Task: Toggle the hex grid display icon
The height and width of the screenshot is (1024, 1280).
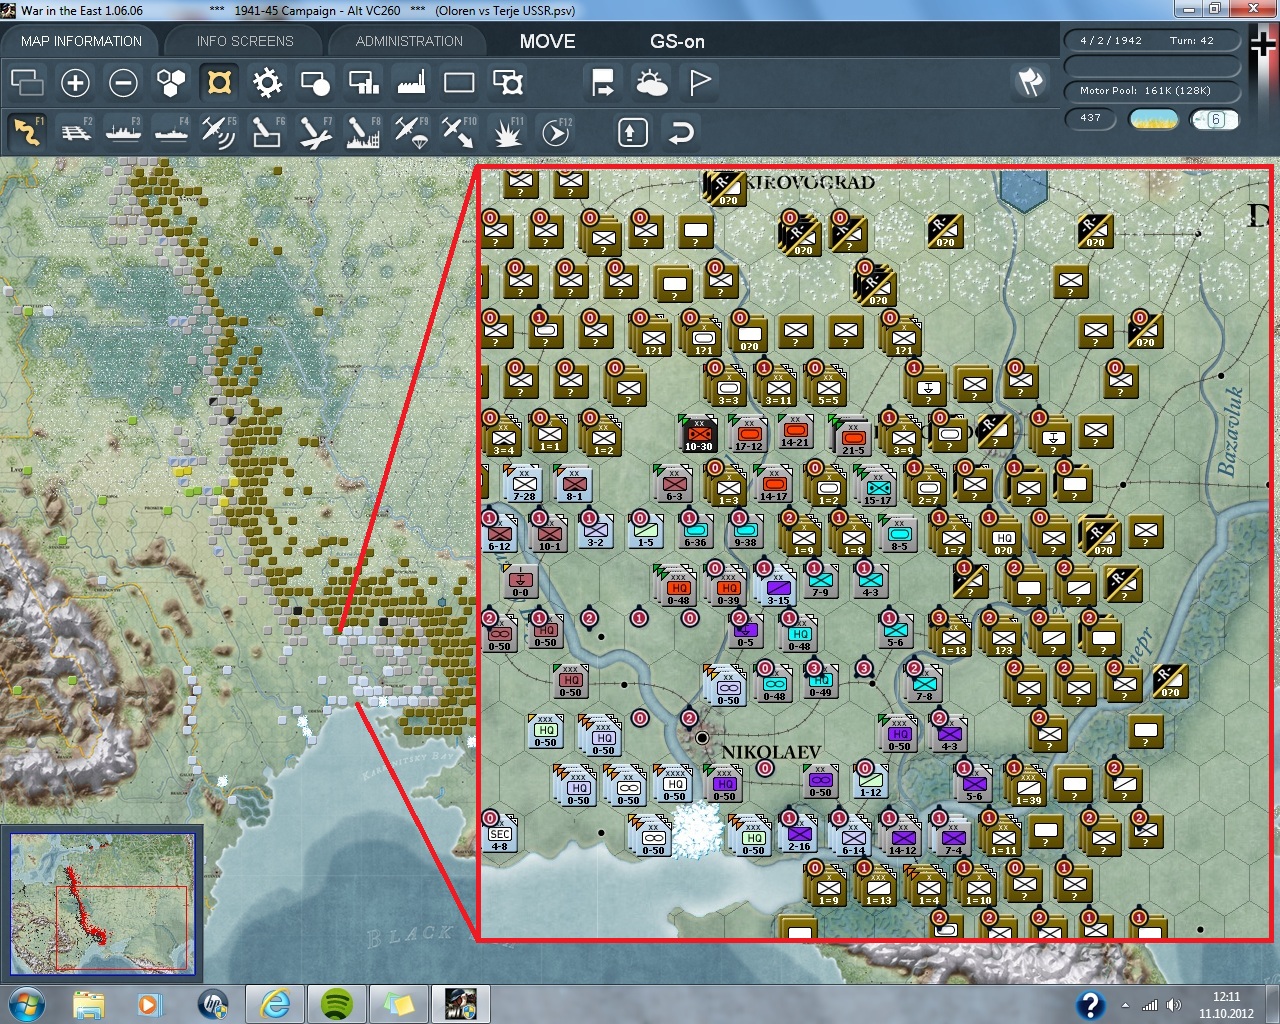Action: pos(171,83)
